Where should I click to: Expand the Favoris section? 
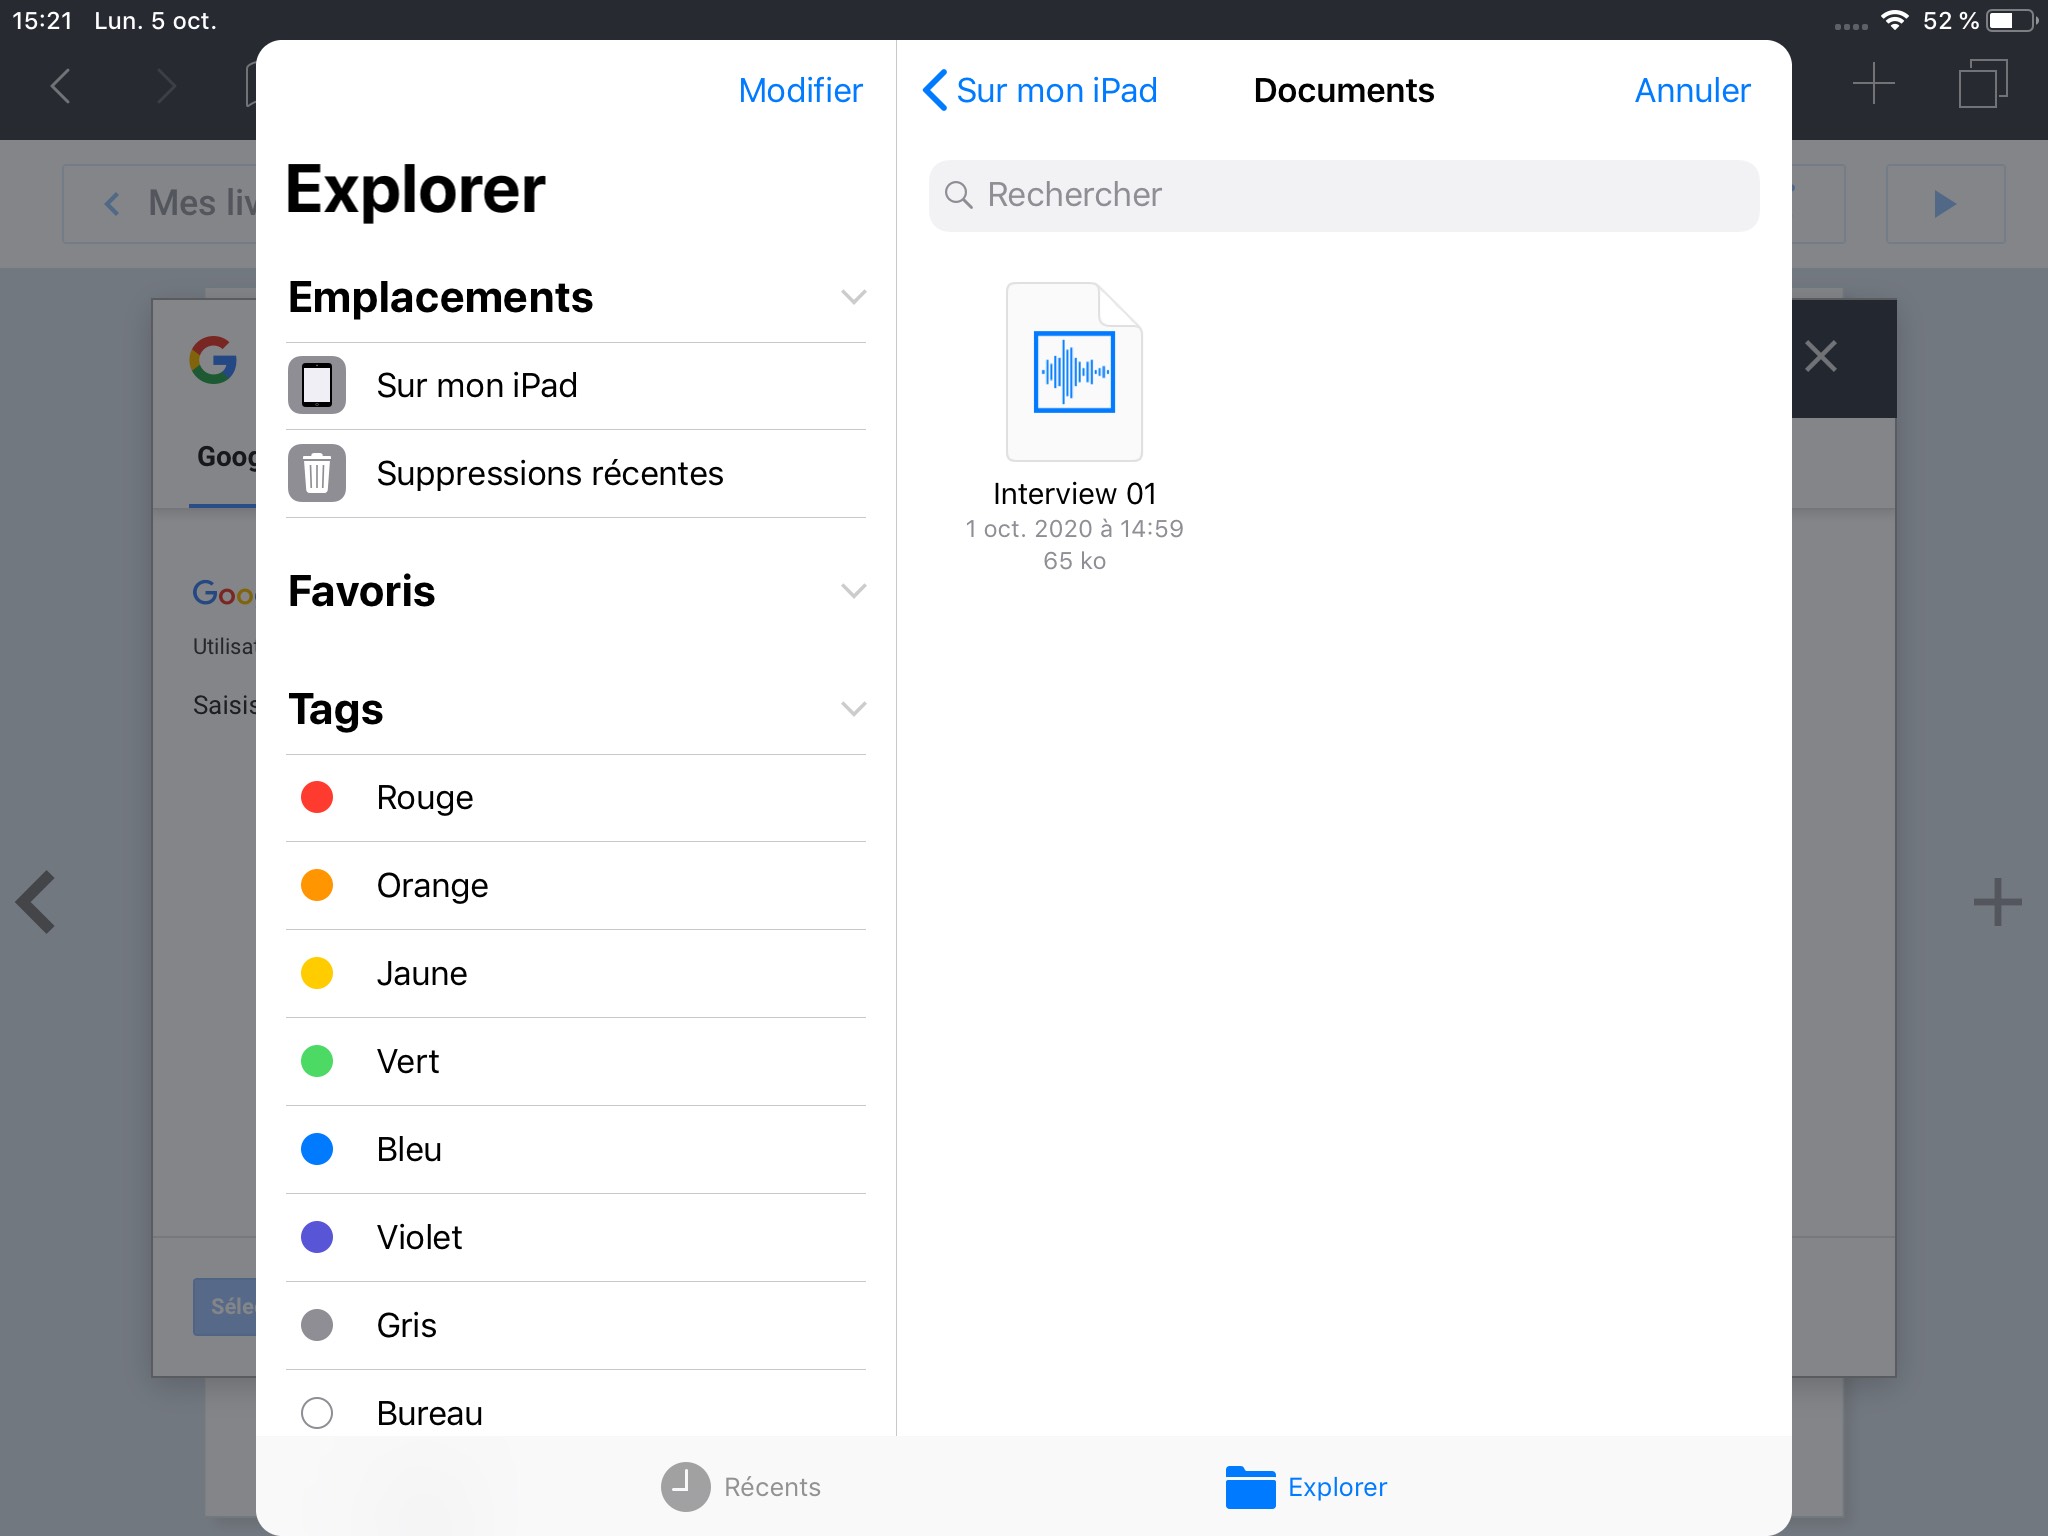tap(853, 591)
